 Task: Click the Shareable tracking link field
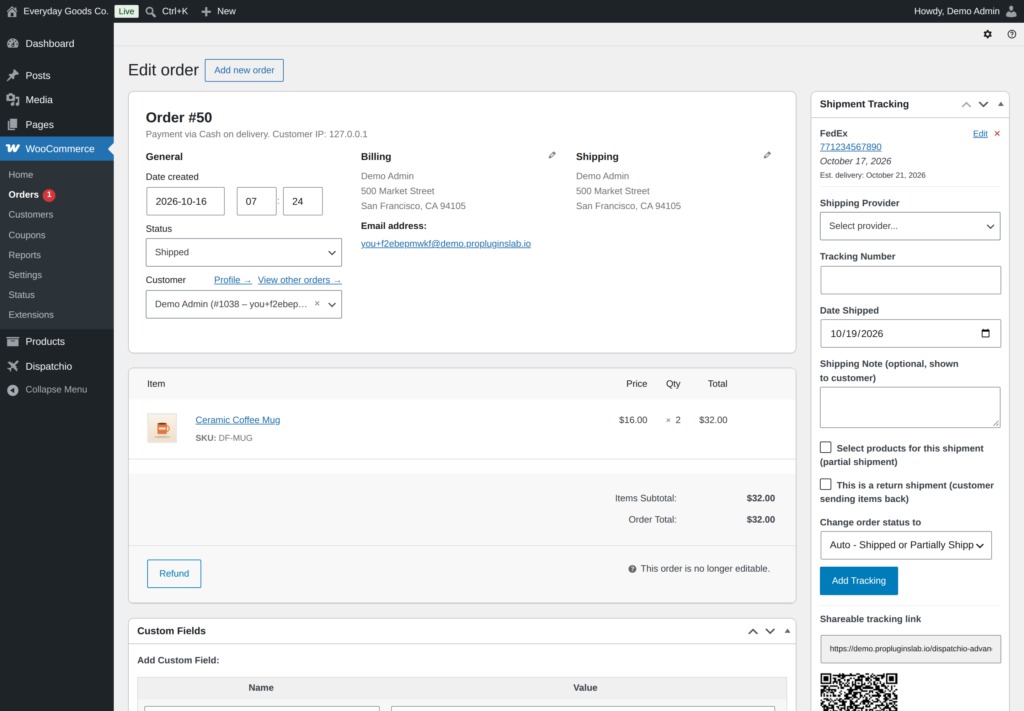[910, 649]
